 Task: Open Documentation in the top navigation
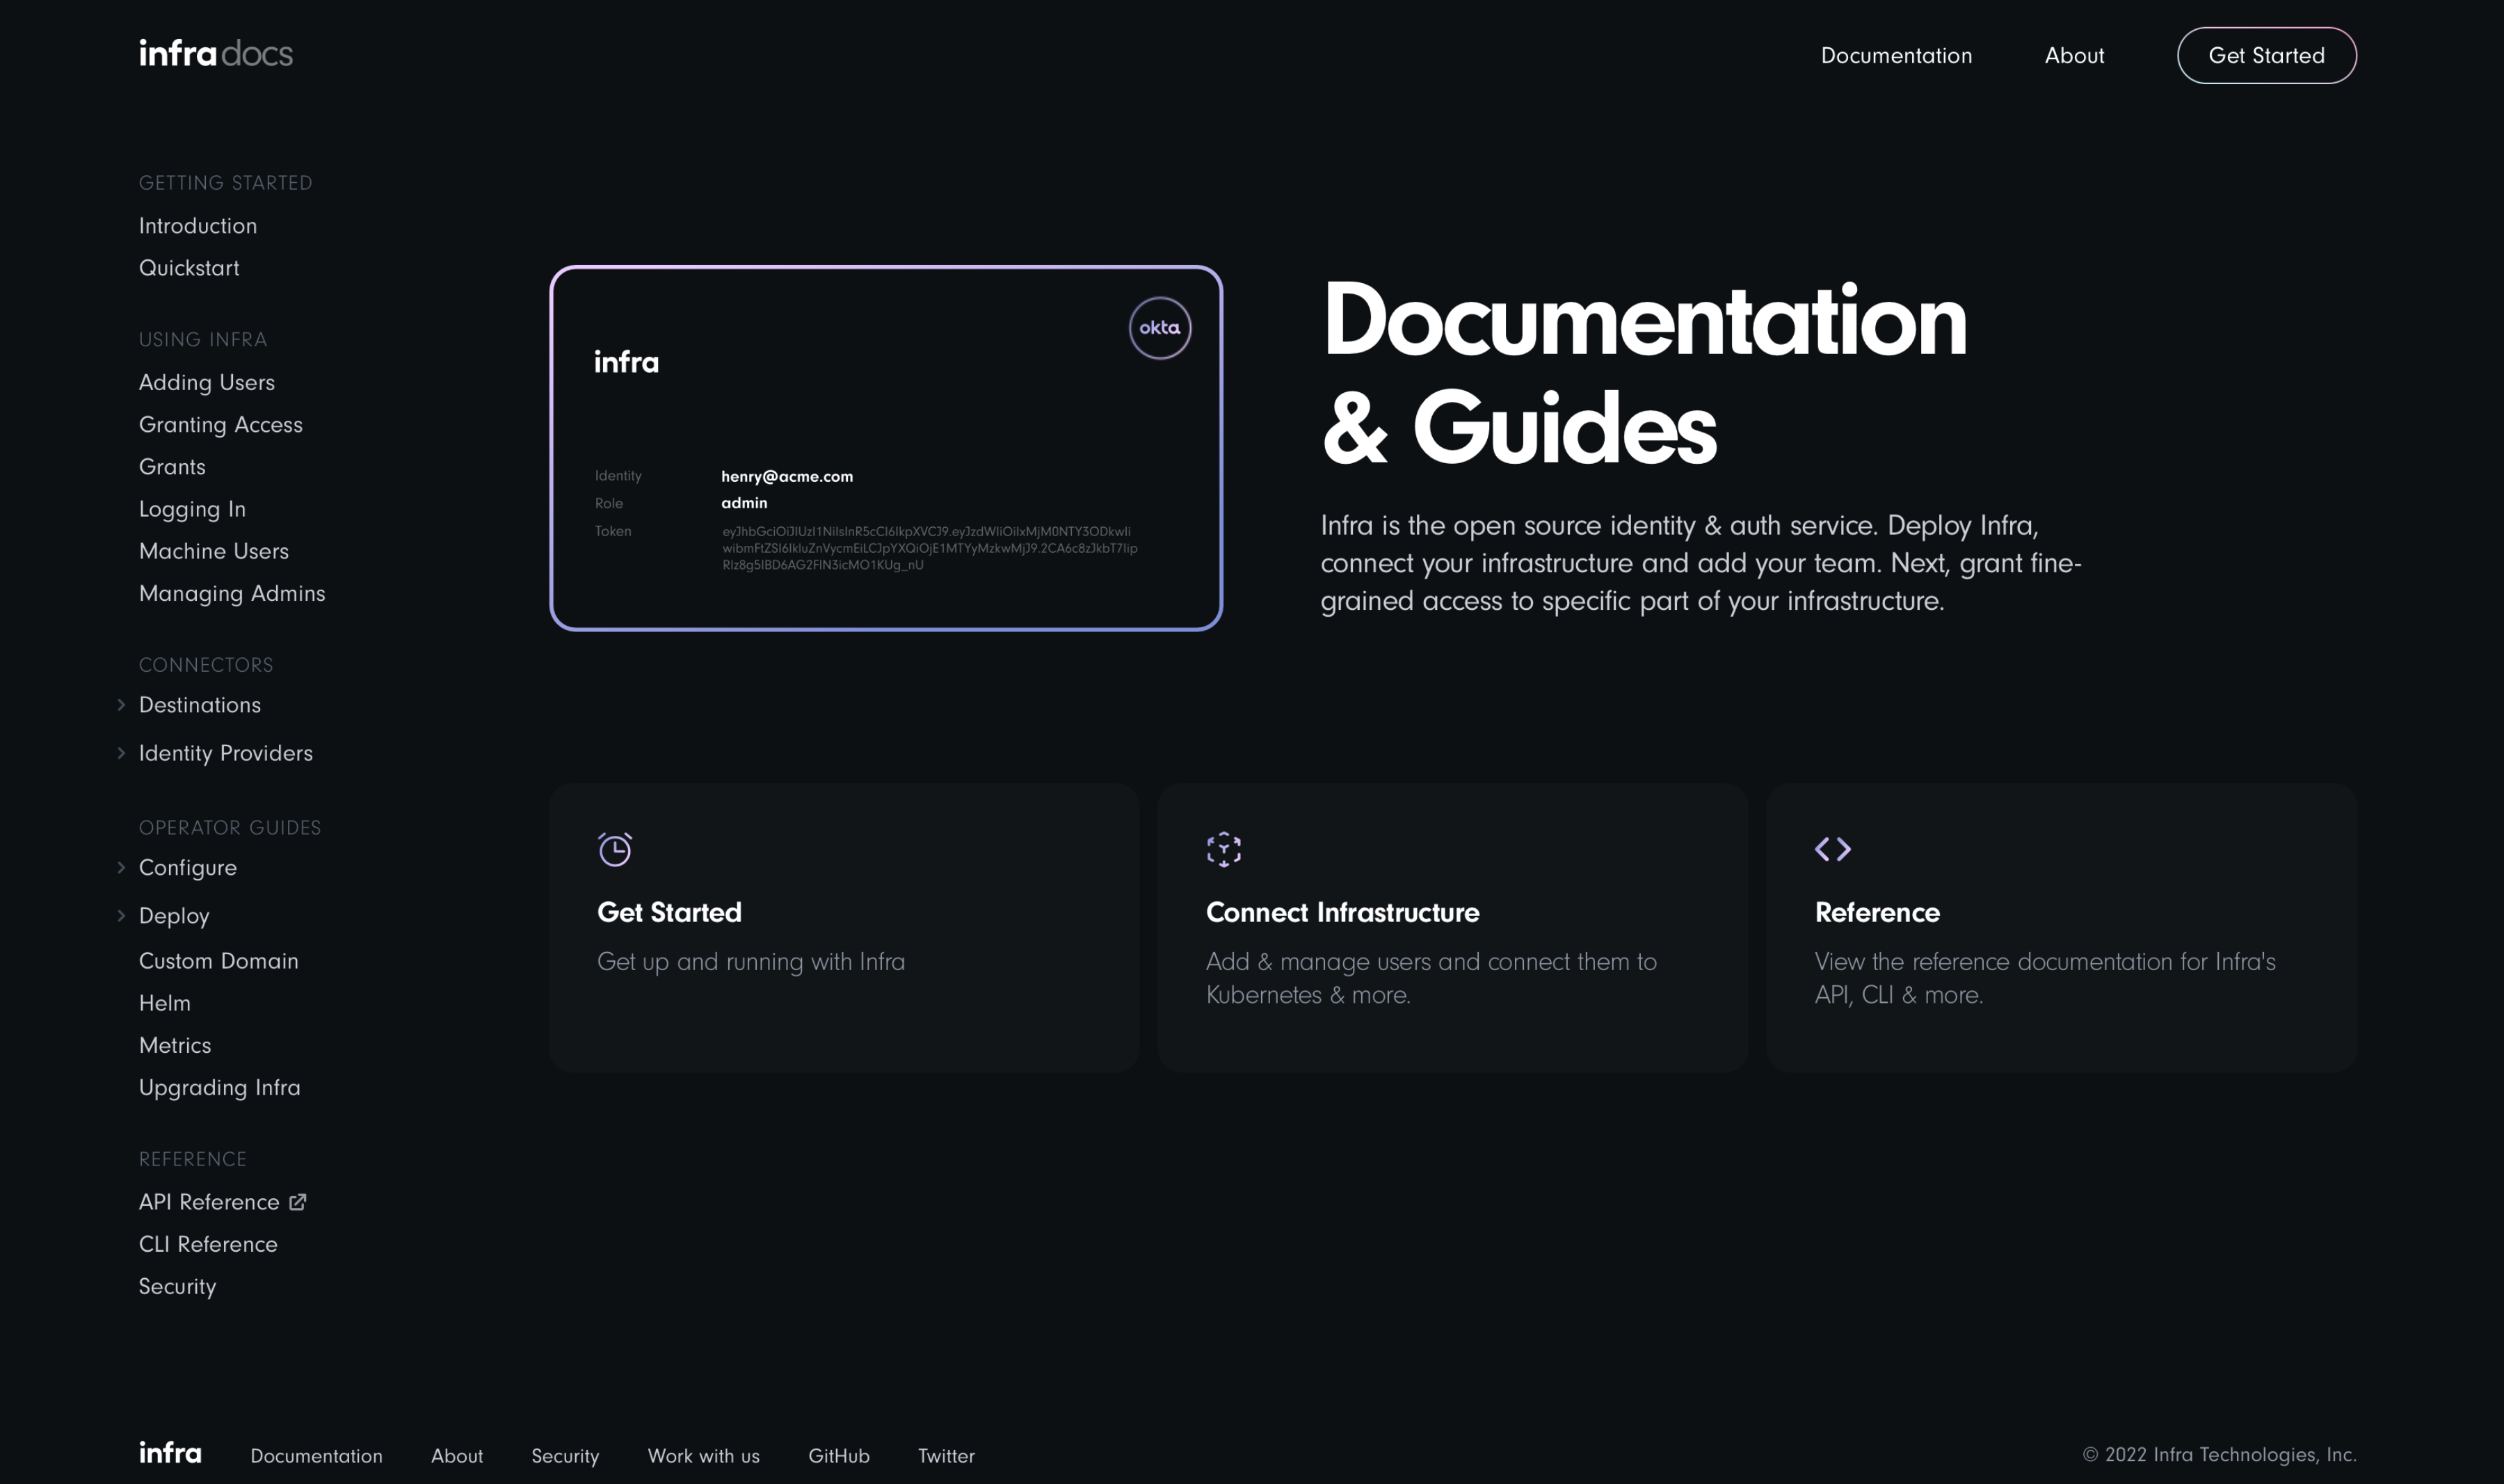[1896, 56]
